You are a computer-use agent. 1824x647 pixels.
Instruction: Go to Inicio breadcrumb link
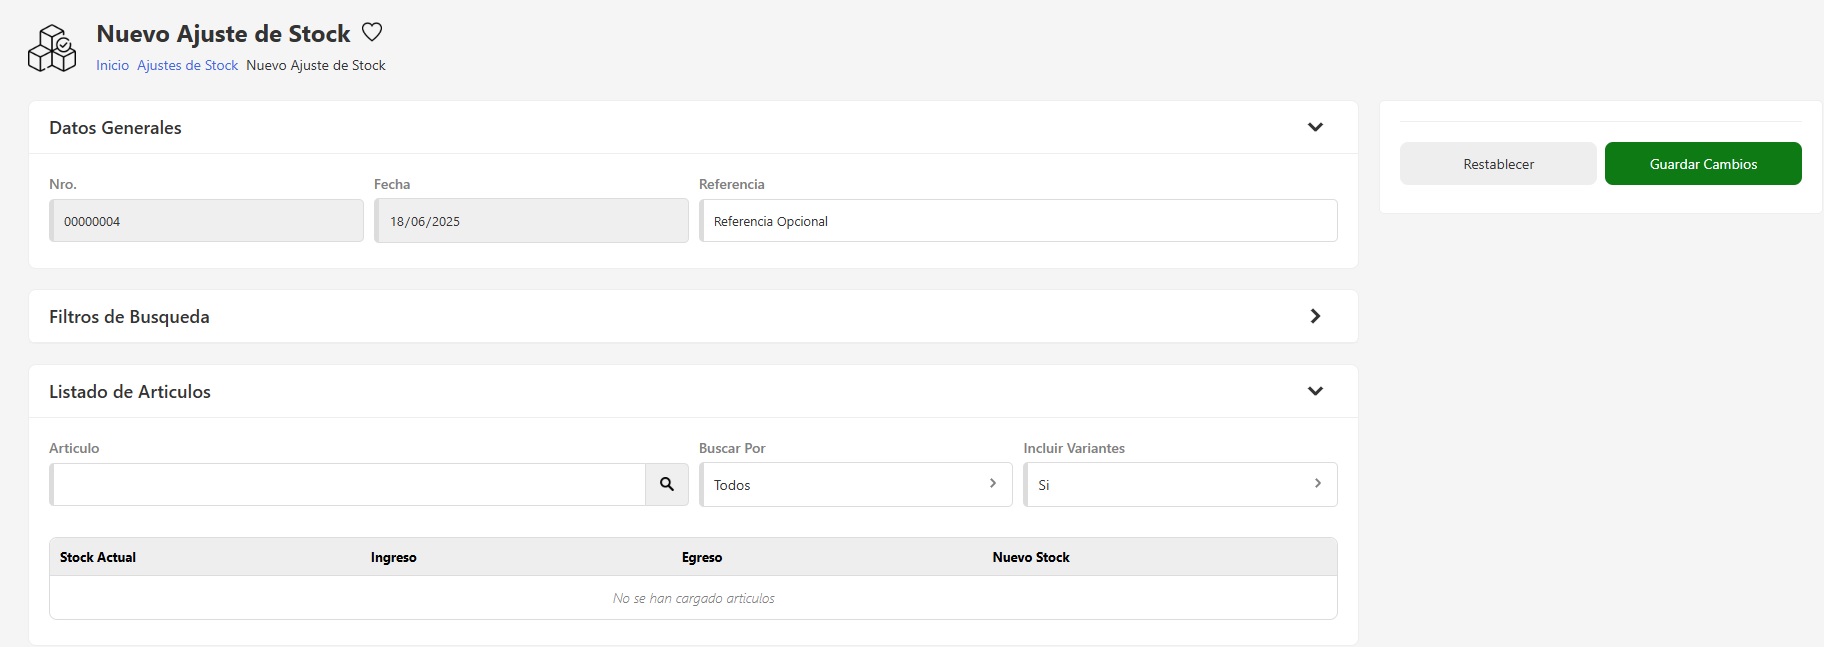pos(112,65)
